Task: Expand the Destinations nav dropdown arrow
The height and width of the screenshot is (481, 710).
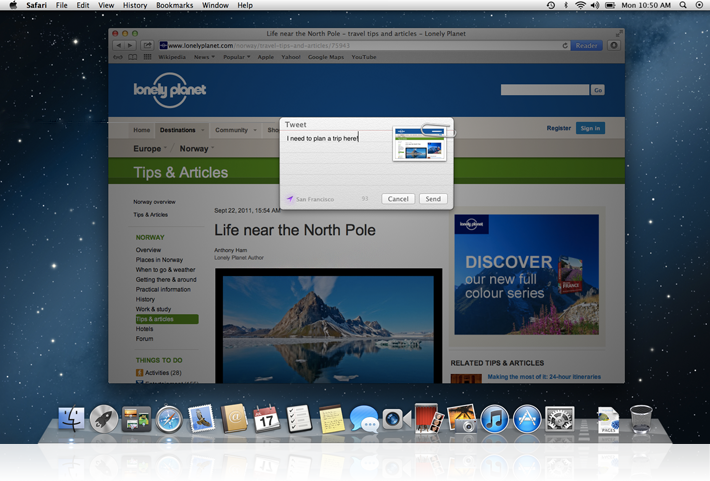Action: pos(202,130)
